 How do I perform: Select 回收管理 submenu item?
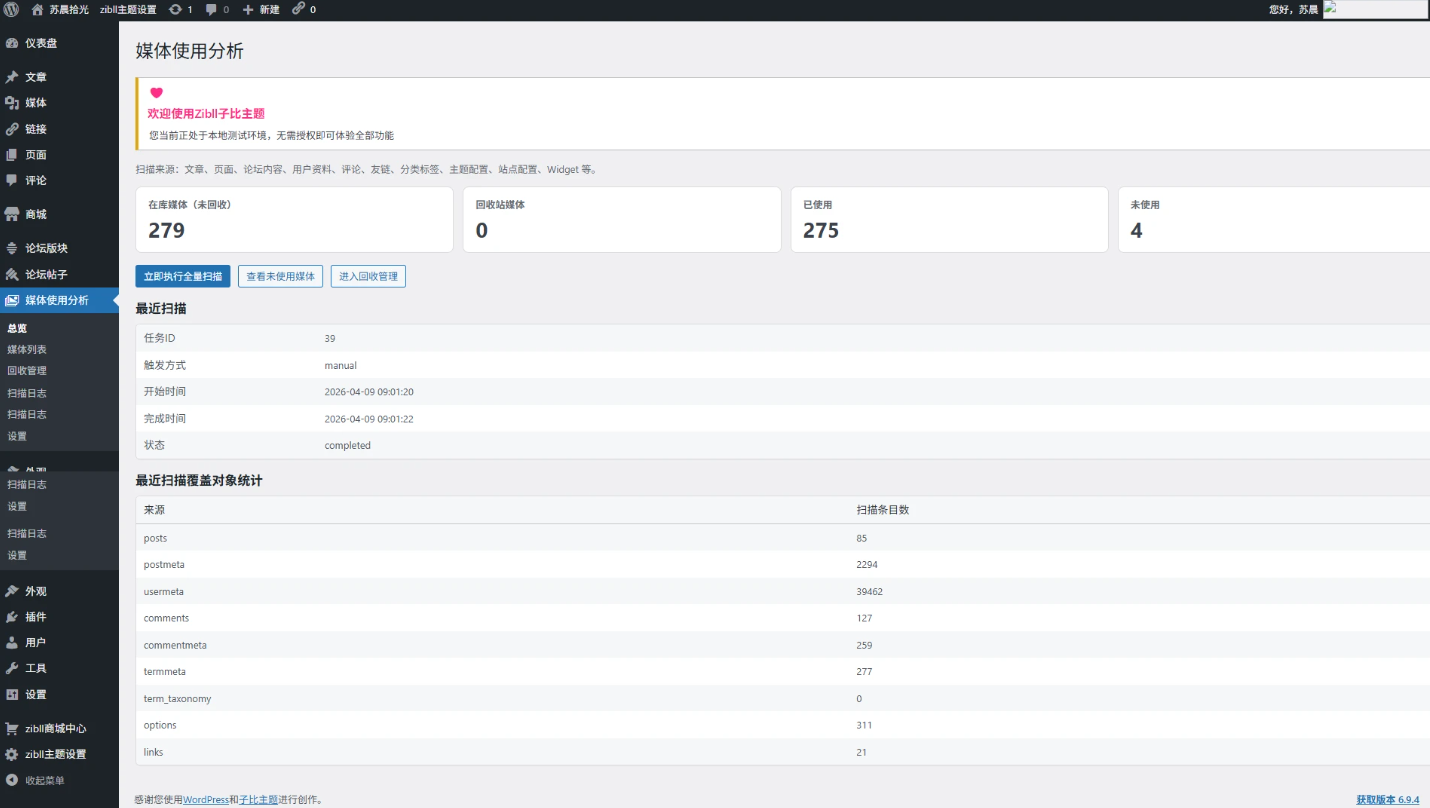[27, 371]
